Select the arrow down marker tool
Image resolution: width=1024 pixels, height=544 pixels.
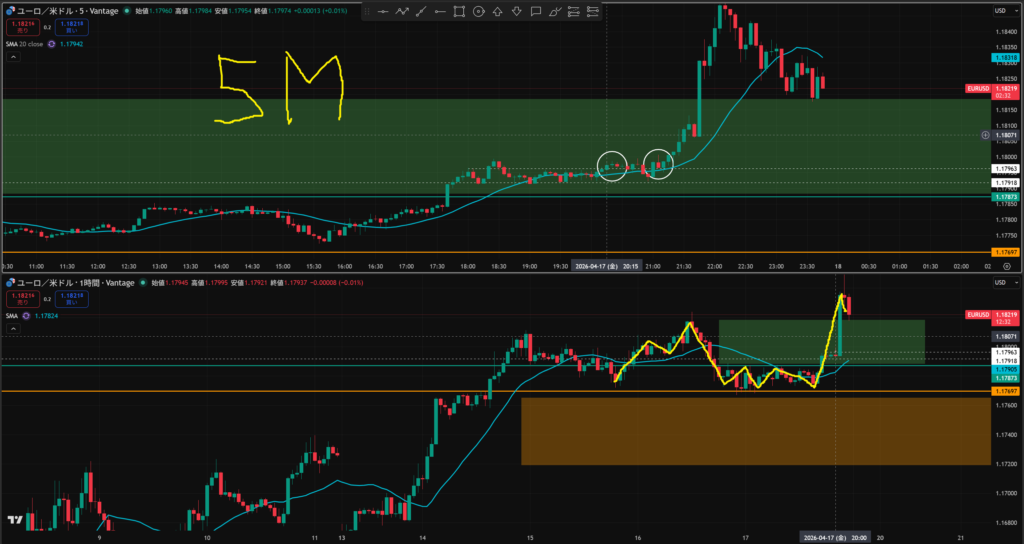(x=516, y=12)
